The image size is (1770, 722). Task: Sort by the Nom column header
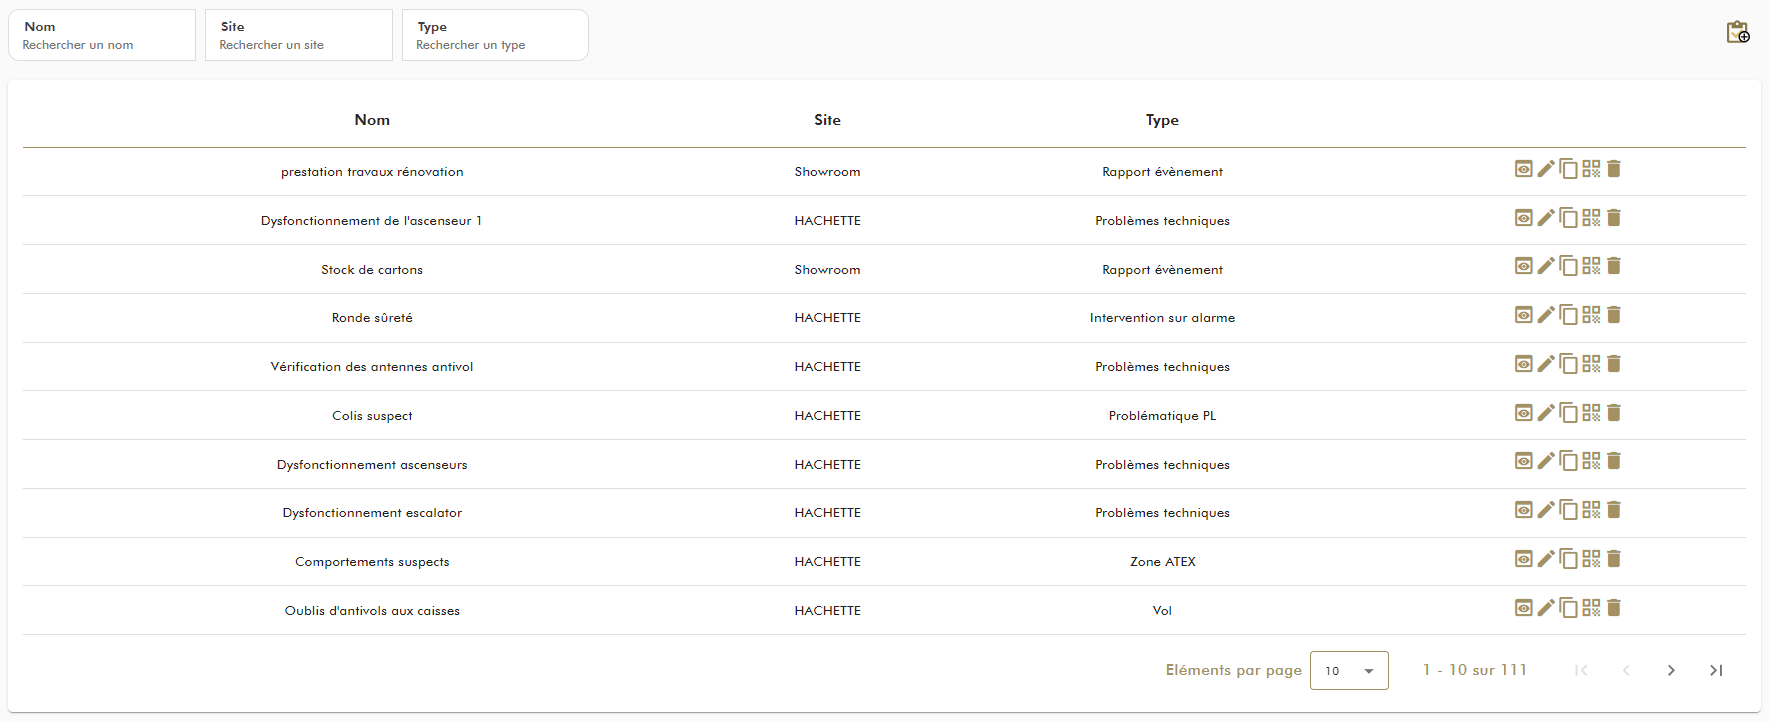tap(372, 120)
